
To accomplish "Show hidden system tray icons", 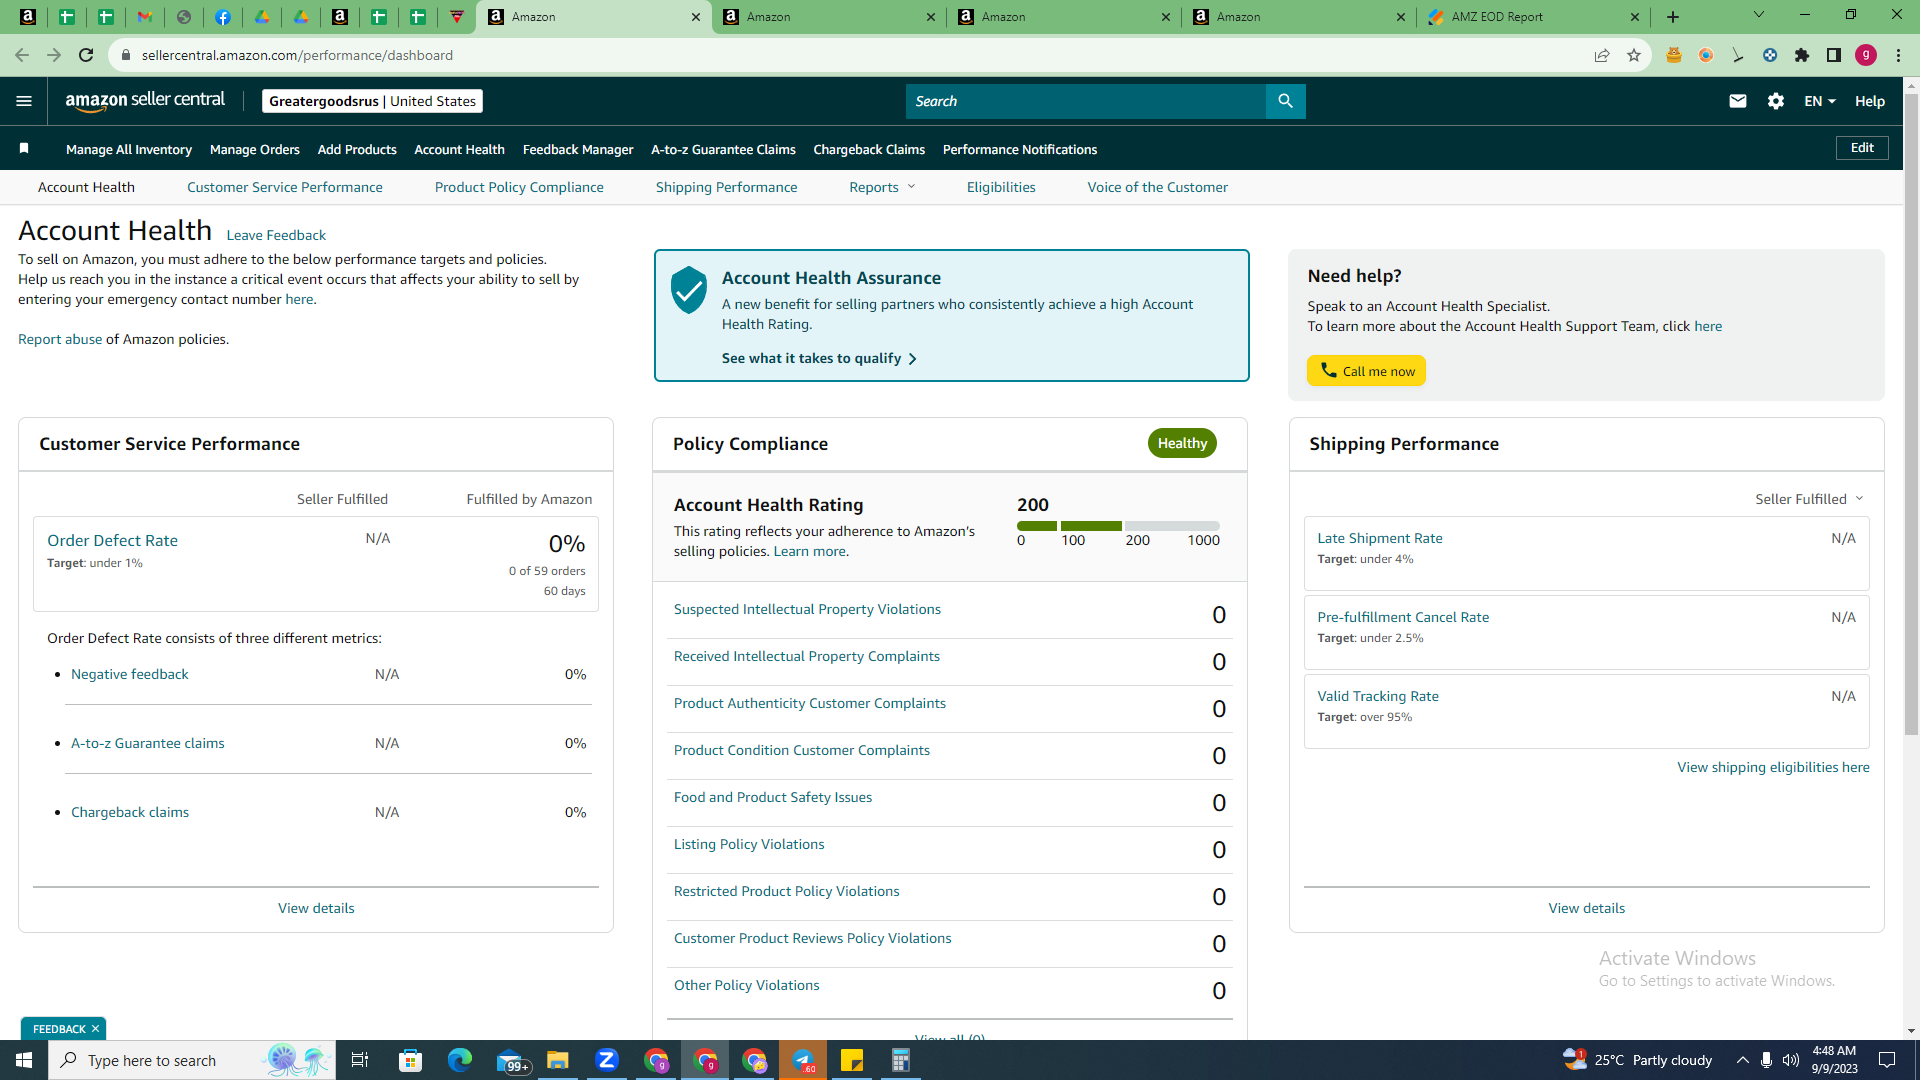I will (x=1743, y=1060).
